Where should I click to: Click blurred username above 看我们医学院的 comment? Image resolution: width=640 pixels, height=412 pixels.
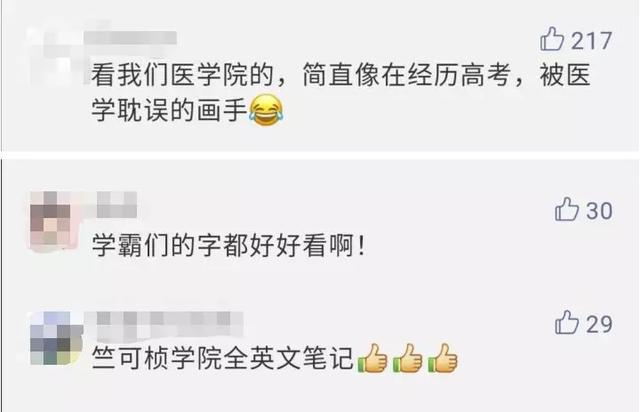(x=130, y=38)
